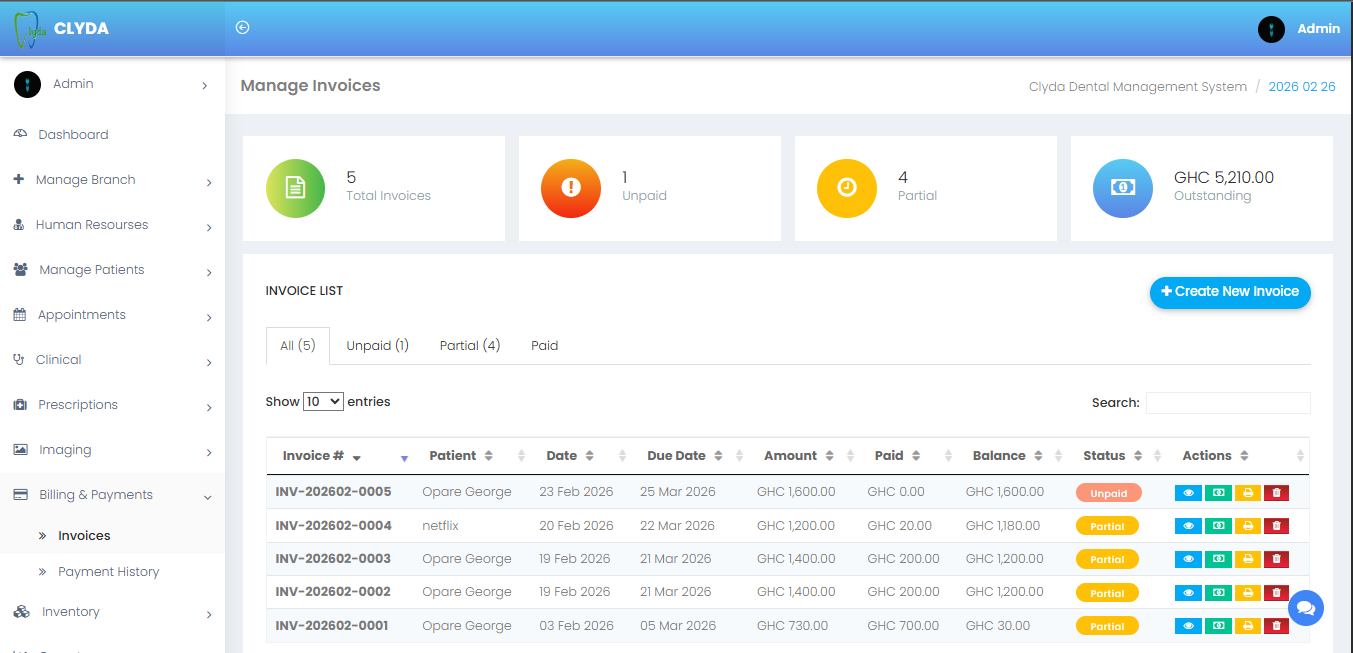Click the Clyda Dental Management System breadcrumb
The image size is (1353, 653).
coord(1138,87)
